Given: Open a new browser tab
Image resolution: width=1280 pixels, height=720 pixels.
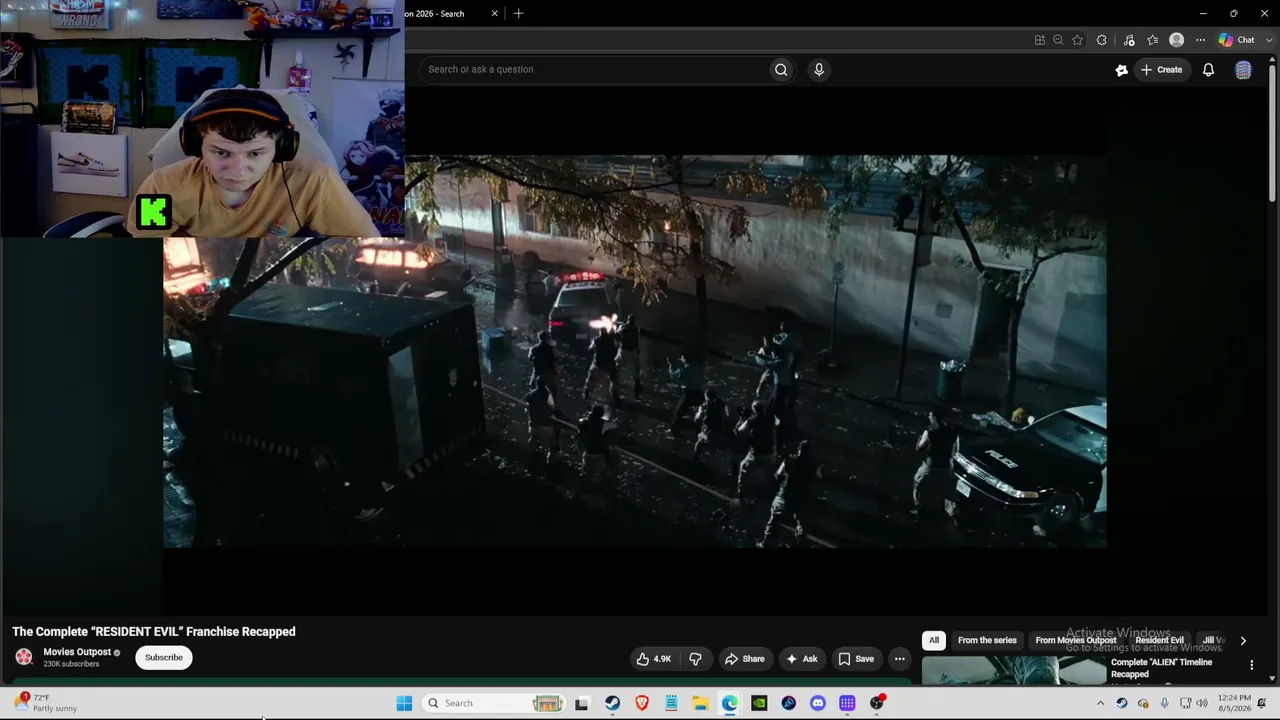Looking at the screenshot, I should click(518, 14).
